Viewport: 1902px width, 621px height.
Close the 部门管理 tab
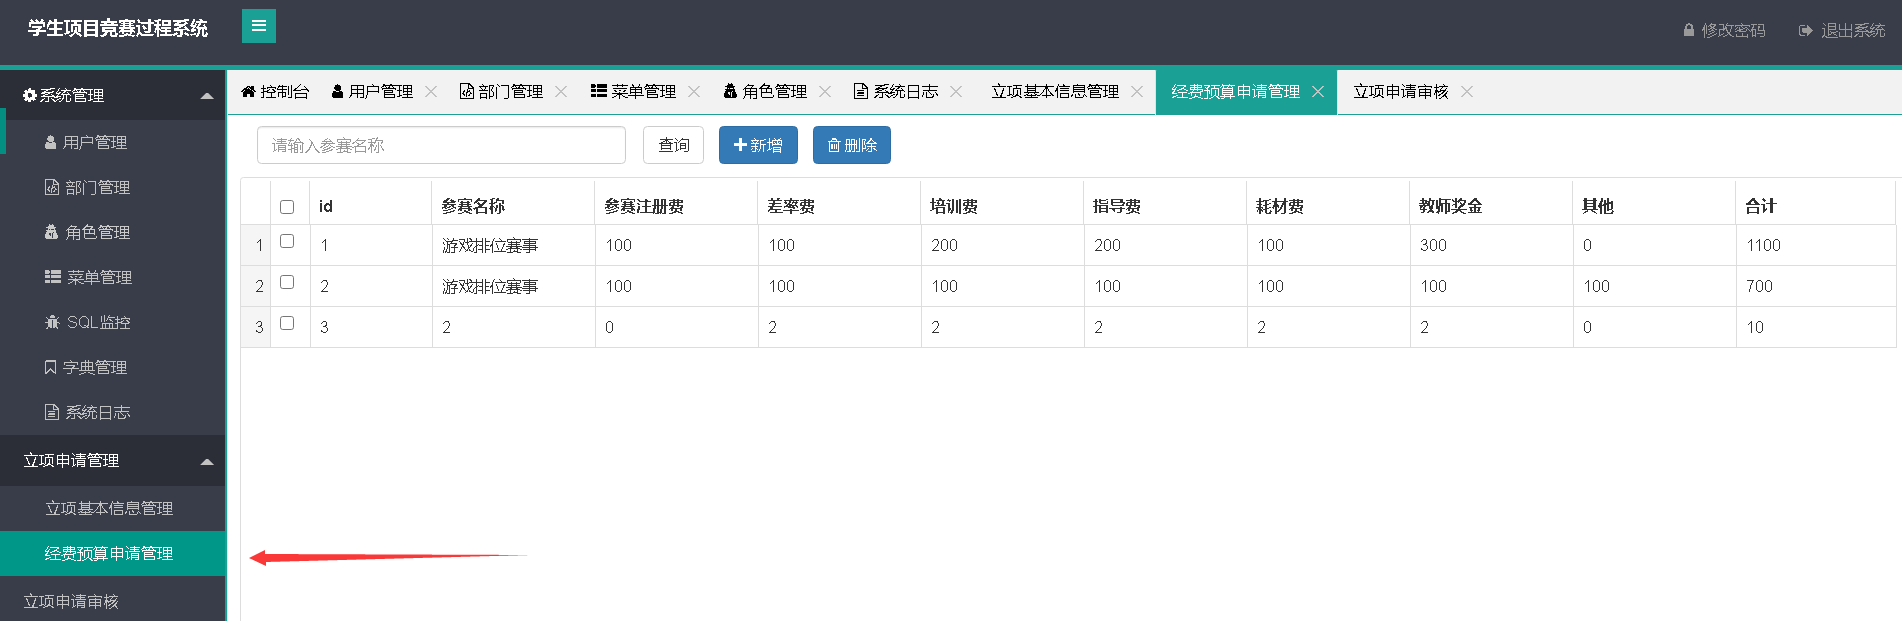coord(561,91)
